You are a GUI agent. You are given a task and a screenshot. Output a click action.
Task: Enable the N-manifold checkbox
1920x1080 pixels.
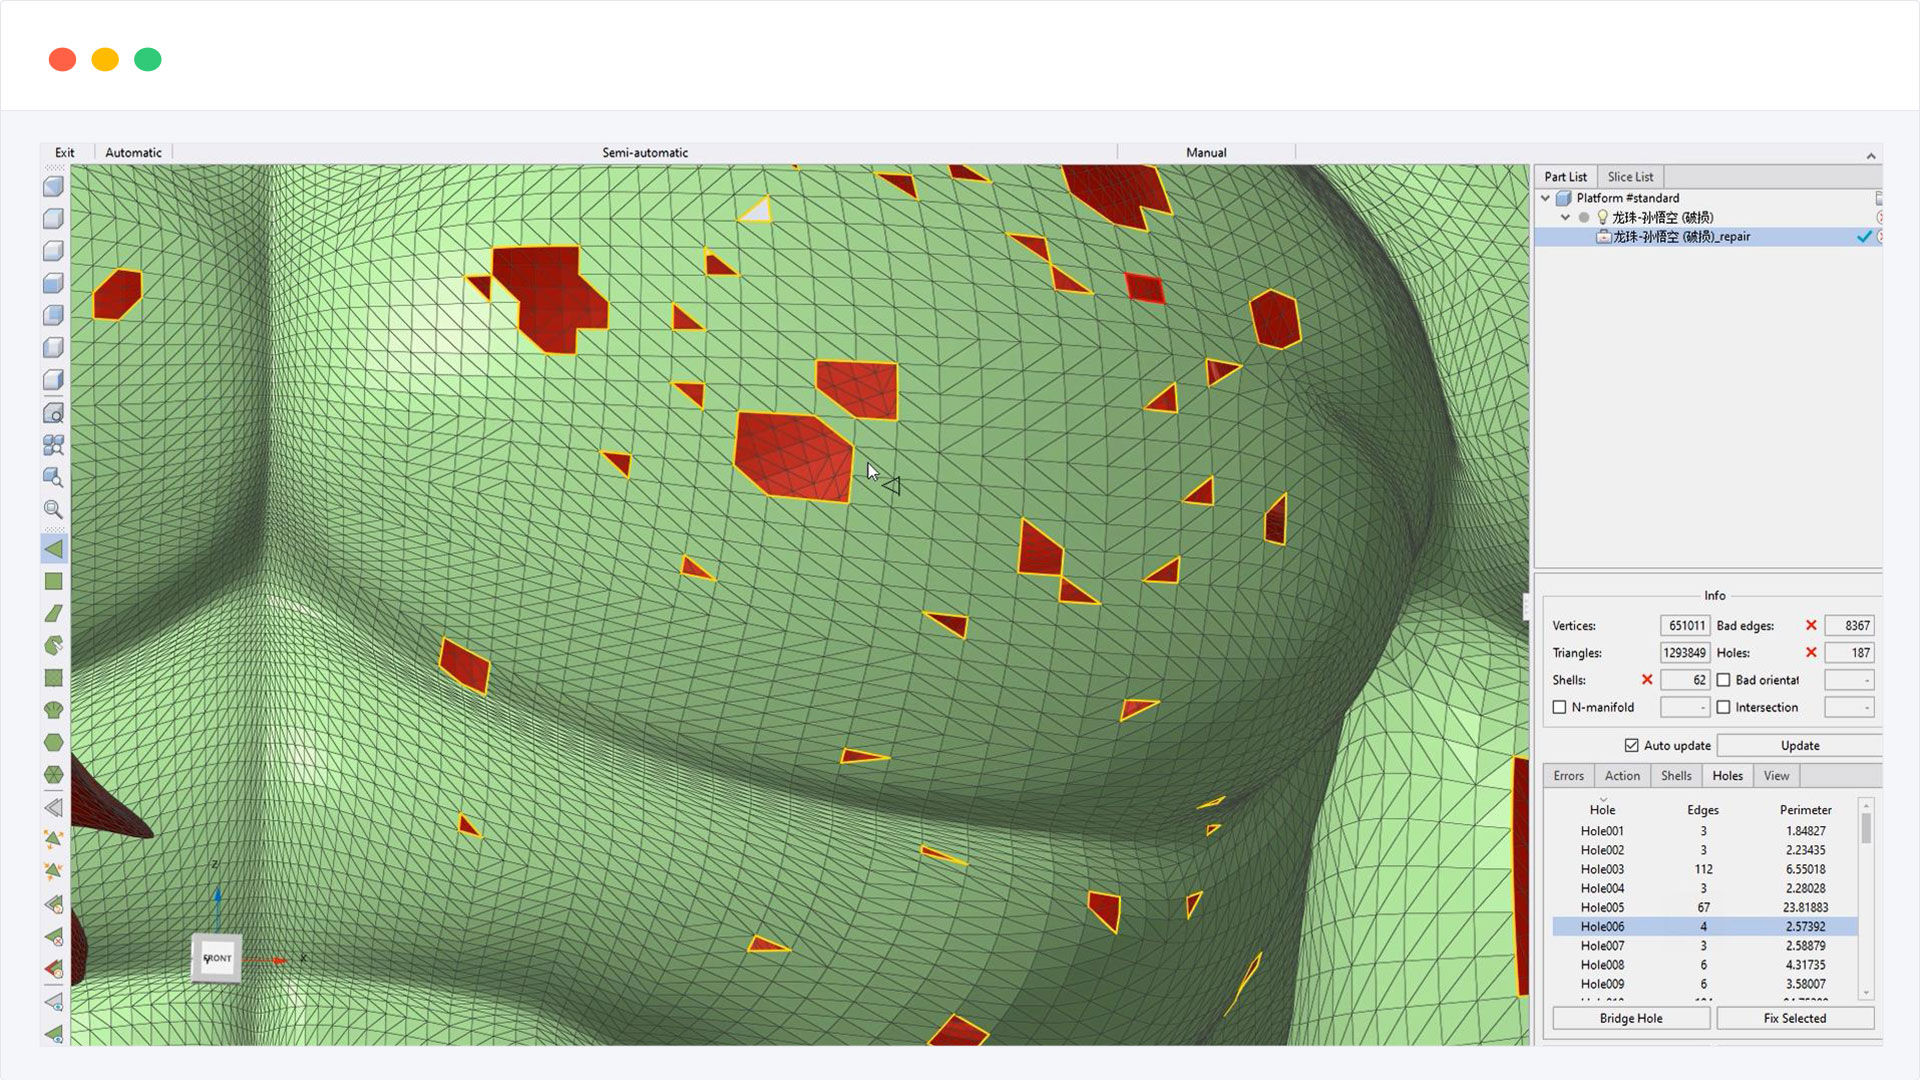pos(1559,707)
